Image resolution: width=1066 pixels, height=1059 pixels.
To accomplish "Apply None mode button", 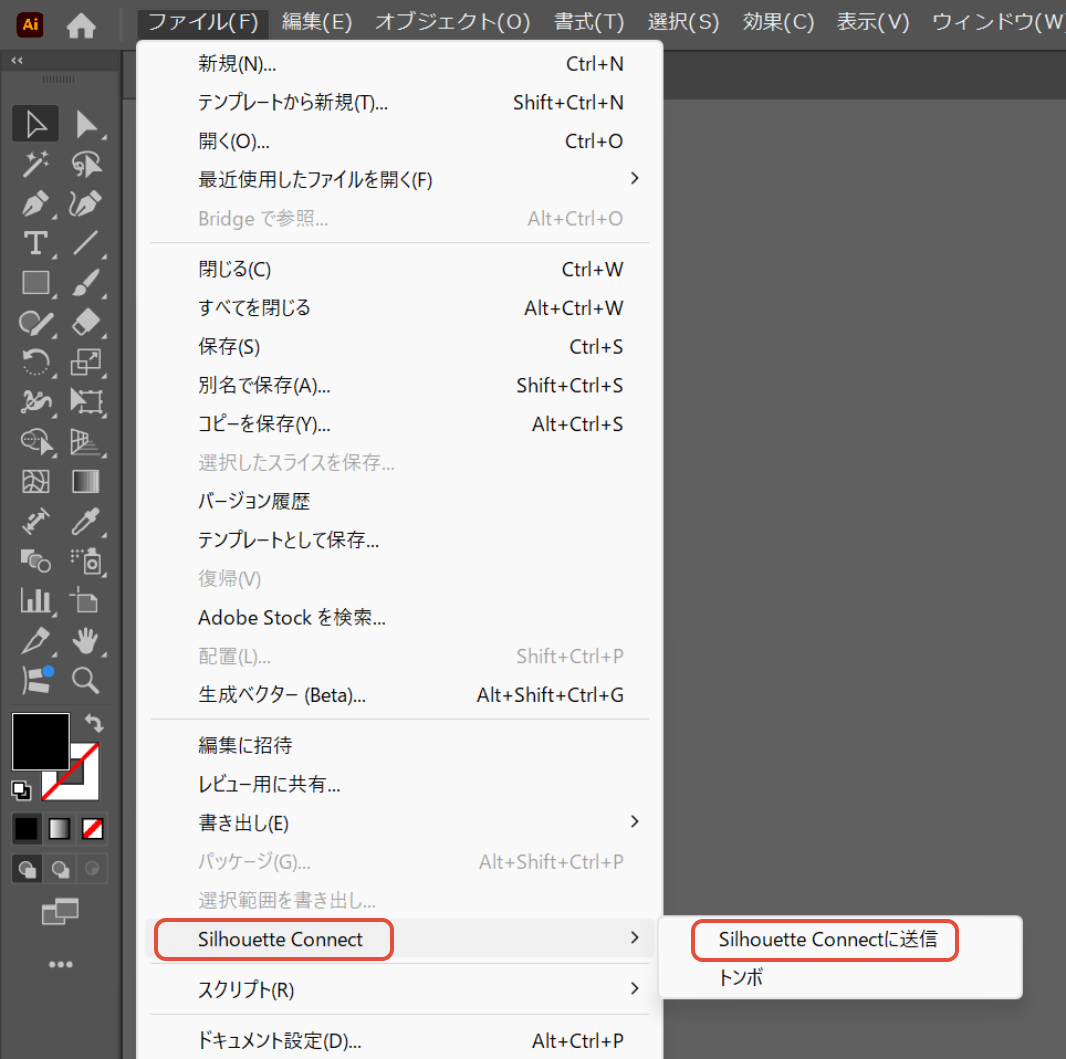I will (x=92, y=829).
